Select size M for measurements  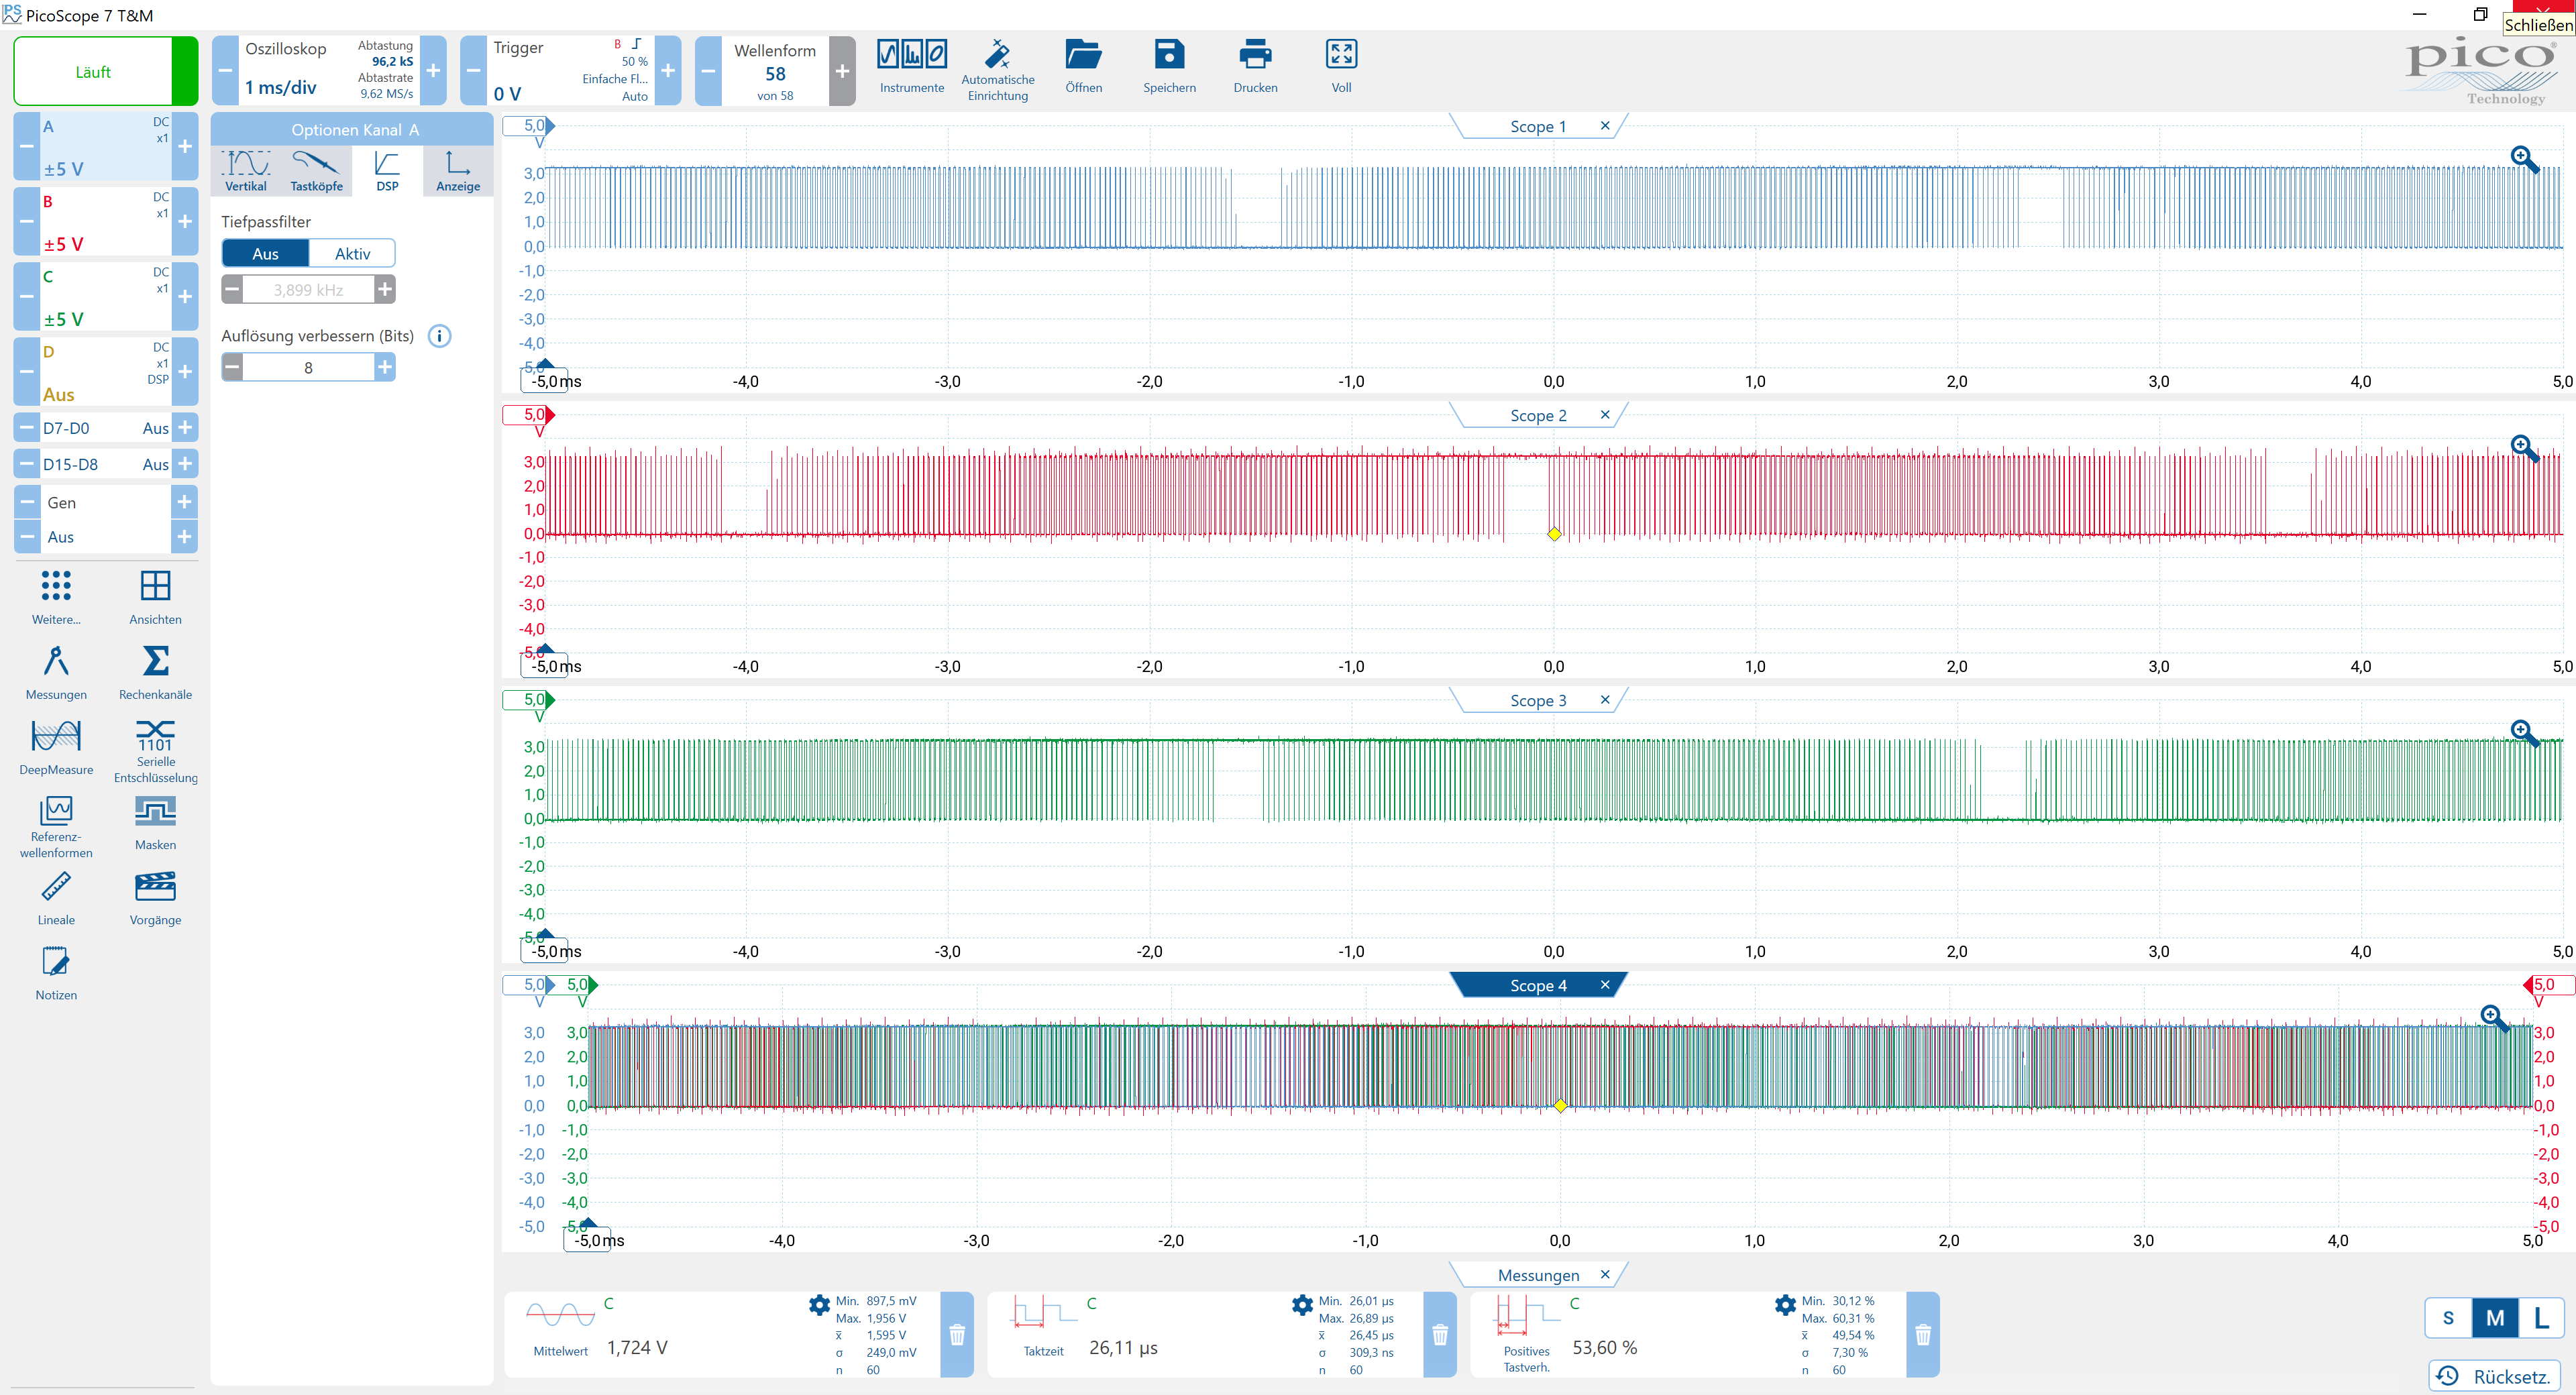tap(2495, 1318)
